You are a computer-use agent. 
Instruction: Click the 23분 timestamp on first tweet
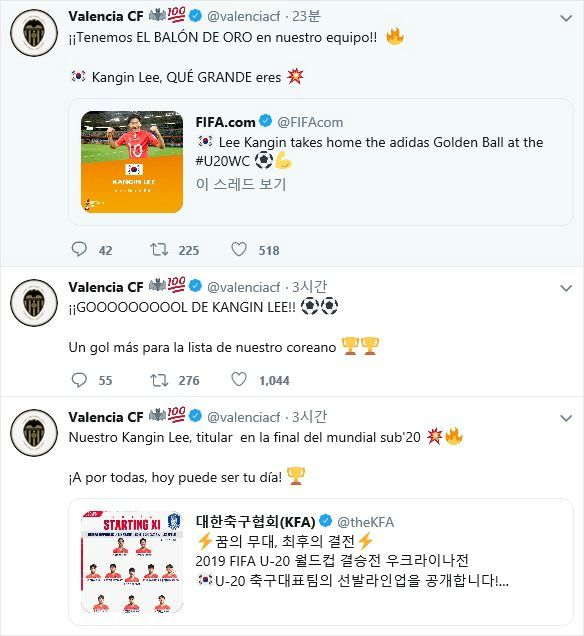point(306,16)
